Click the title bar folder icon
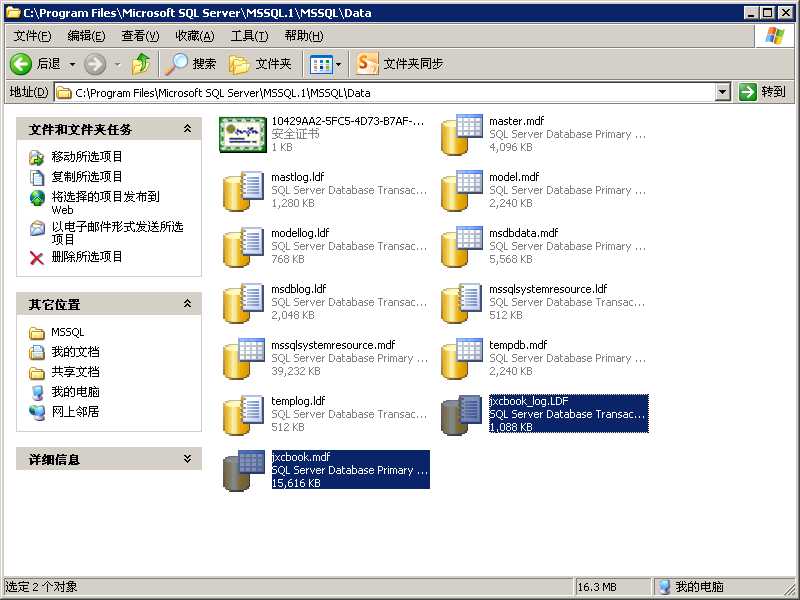 point(13,13)
